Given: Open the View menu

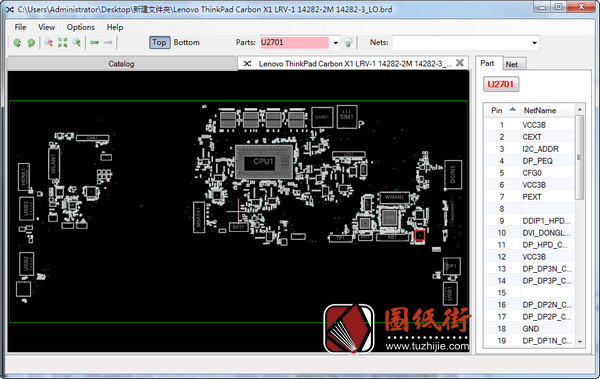Looking at the screenshot, I should pos(46,27).
